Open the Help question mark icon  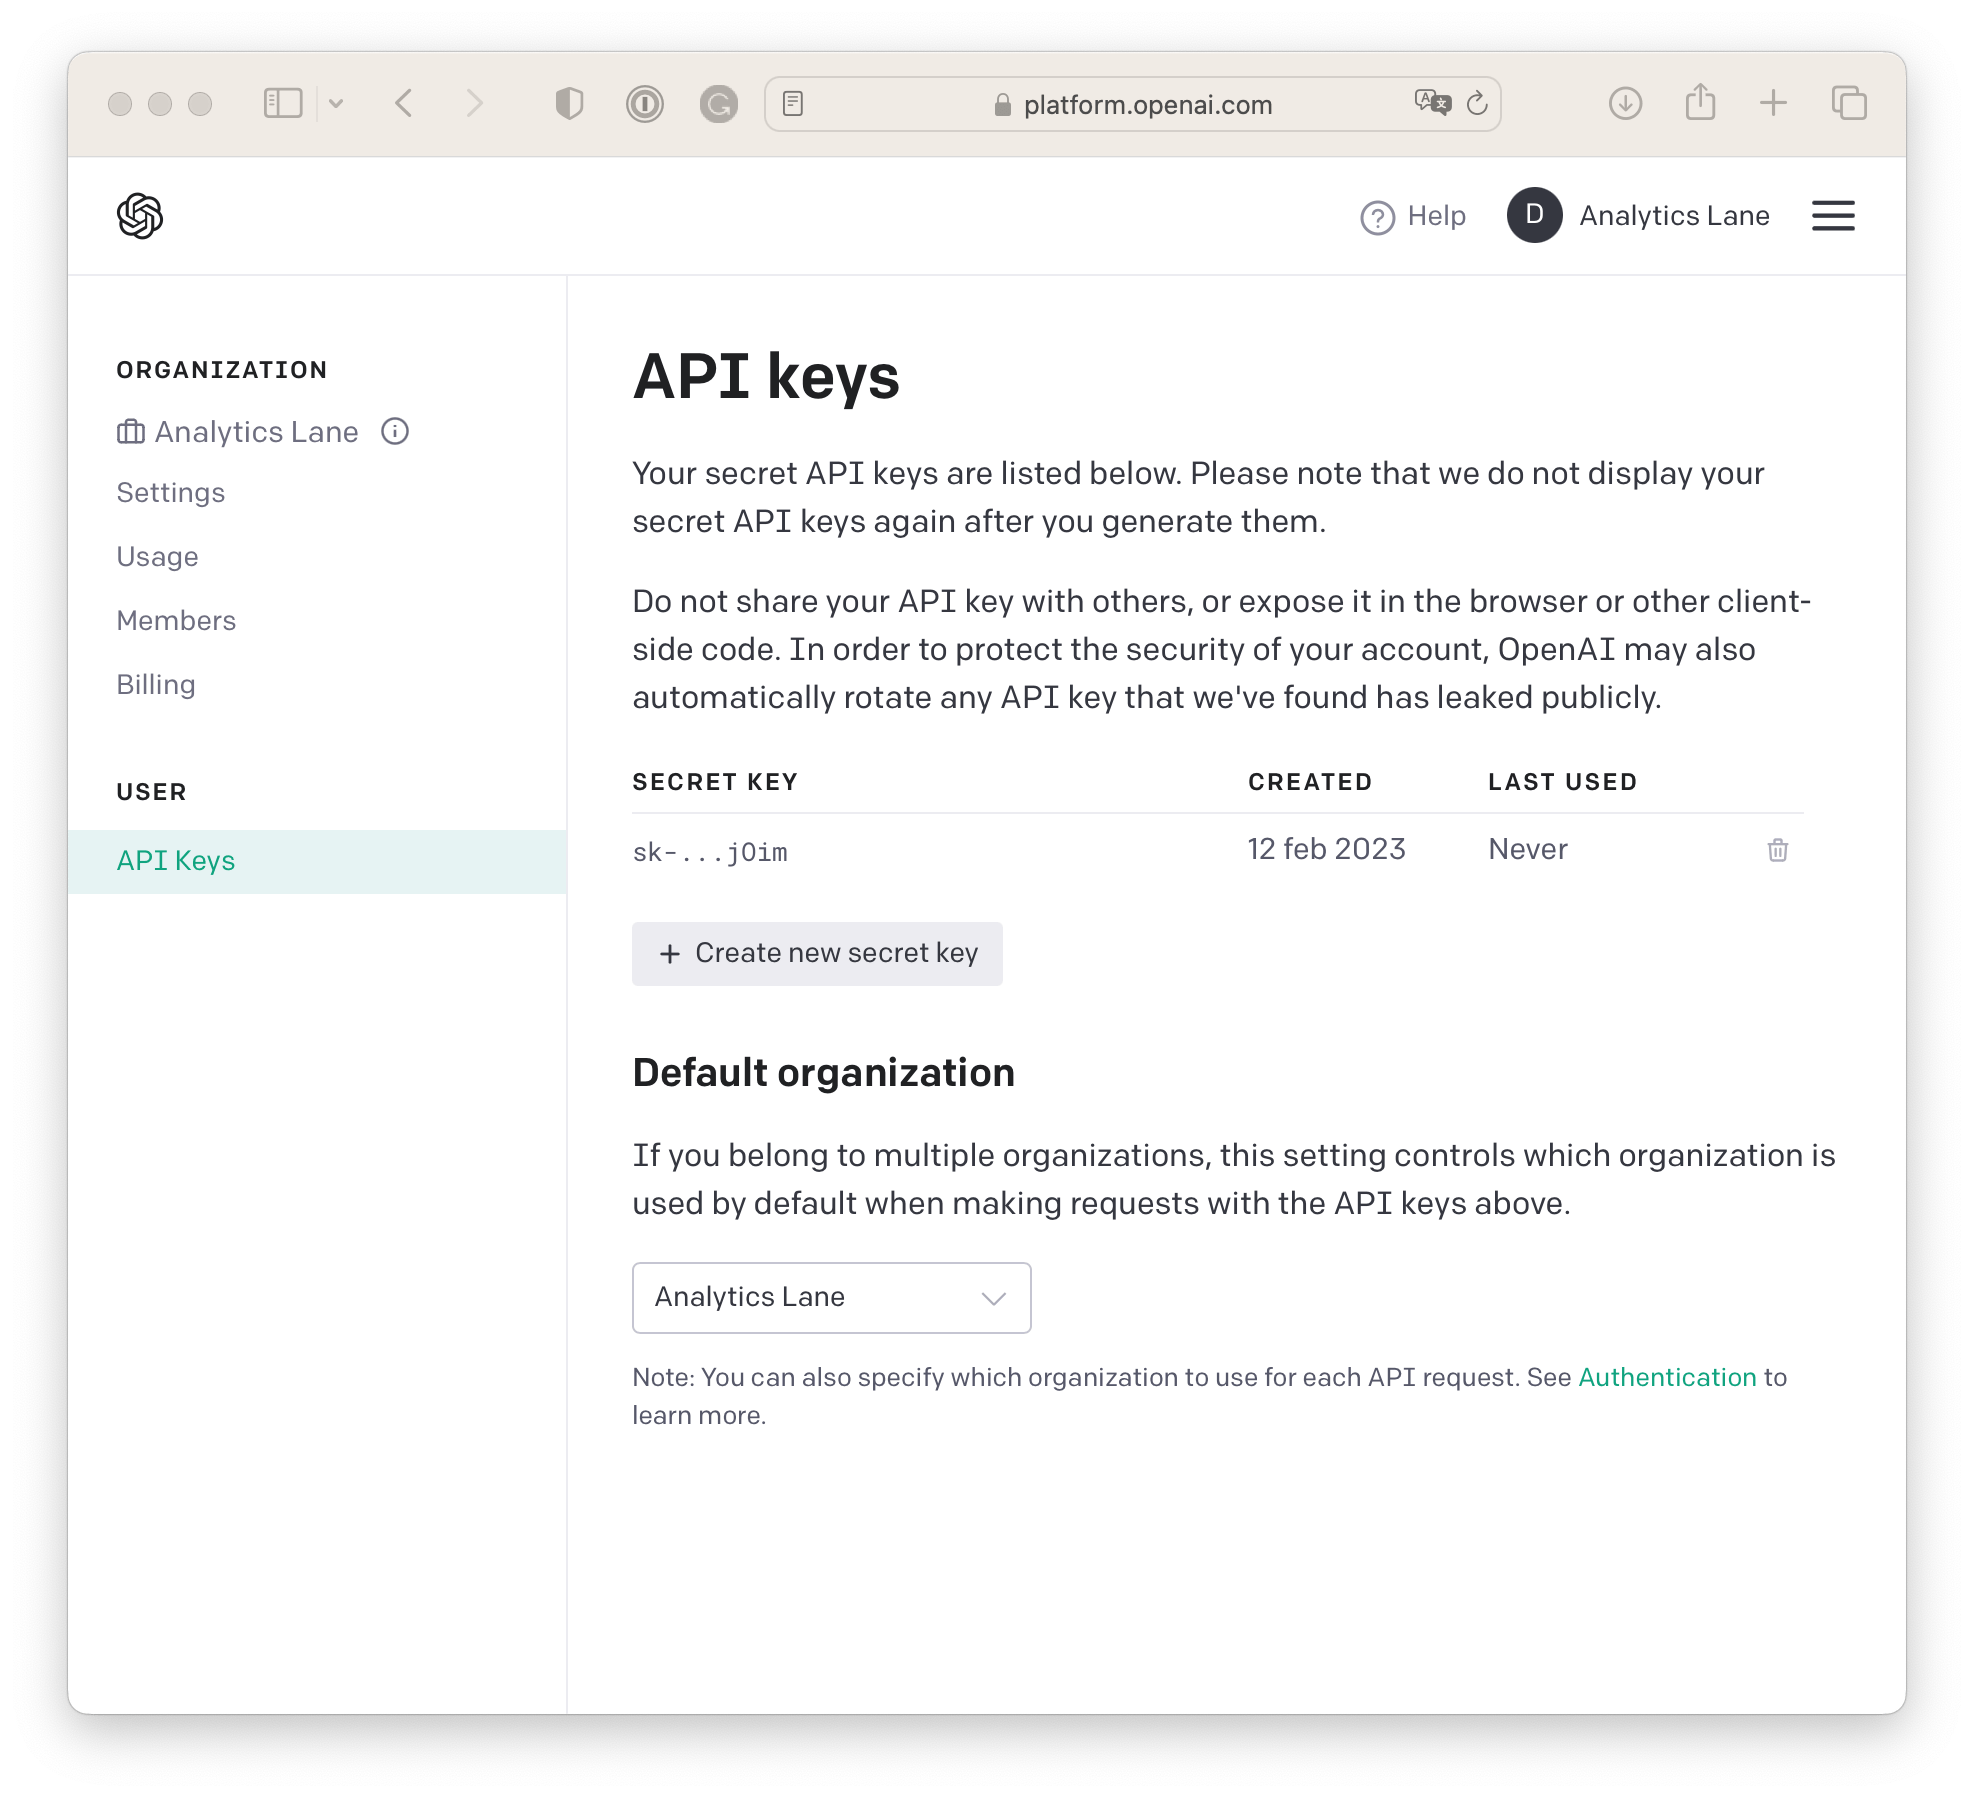coord(1377,217)
